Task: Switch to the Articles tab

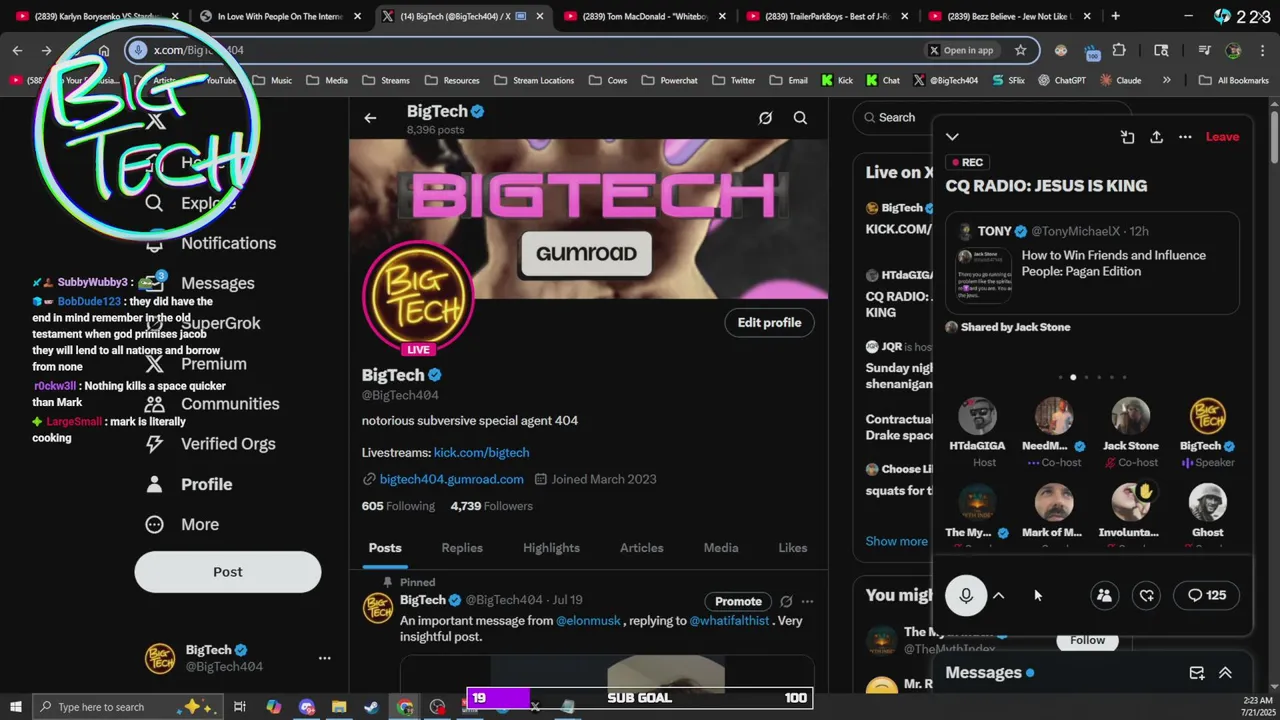Action: (x=641, y=548)
